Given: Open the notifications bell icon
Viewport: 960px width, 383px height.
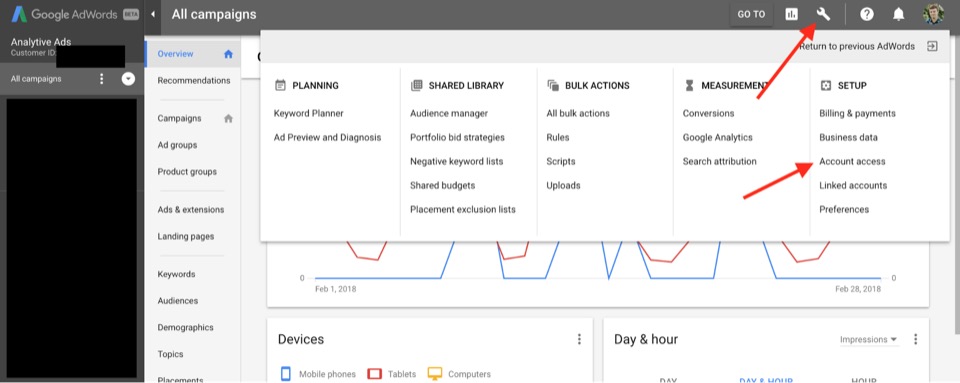Looking at the screenshot, I should click(898, 14).
